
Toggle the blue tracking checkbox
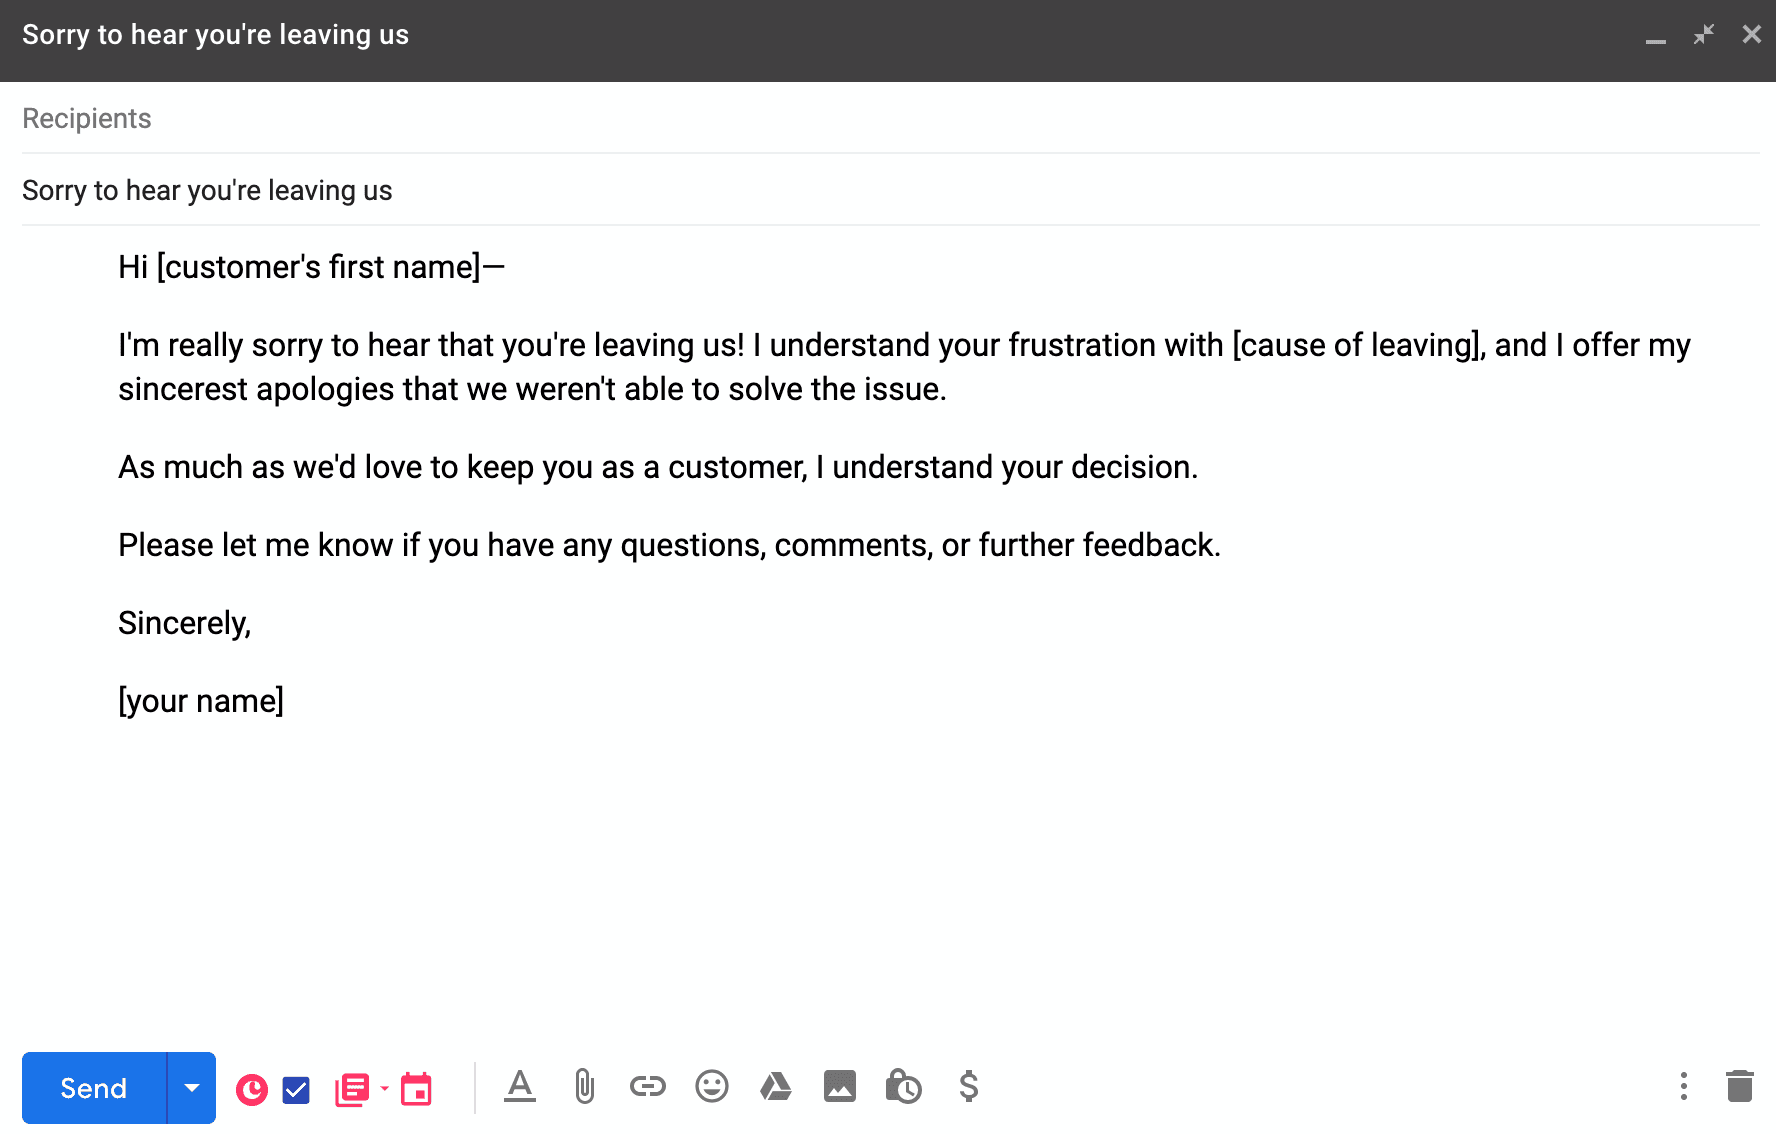296,1089
